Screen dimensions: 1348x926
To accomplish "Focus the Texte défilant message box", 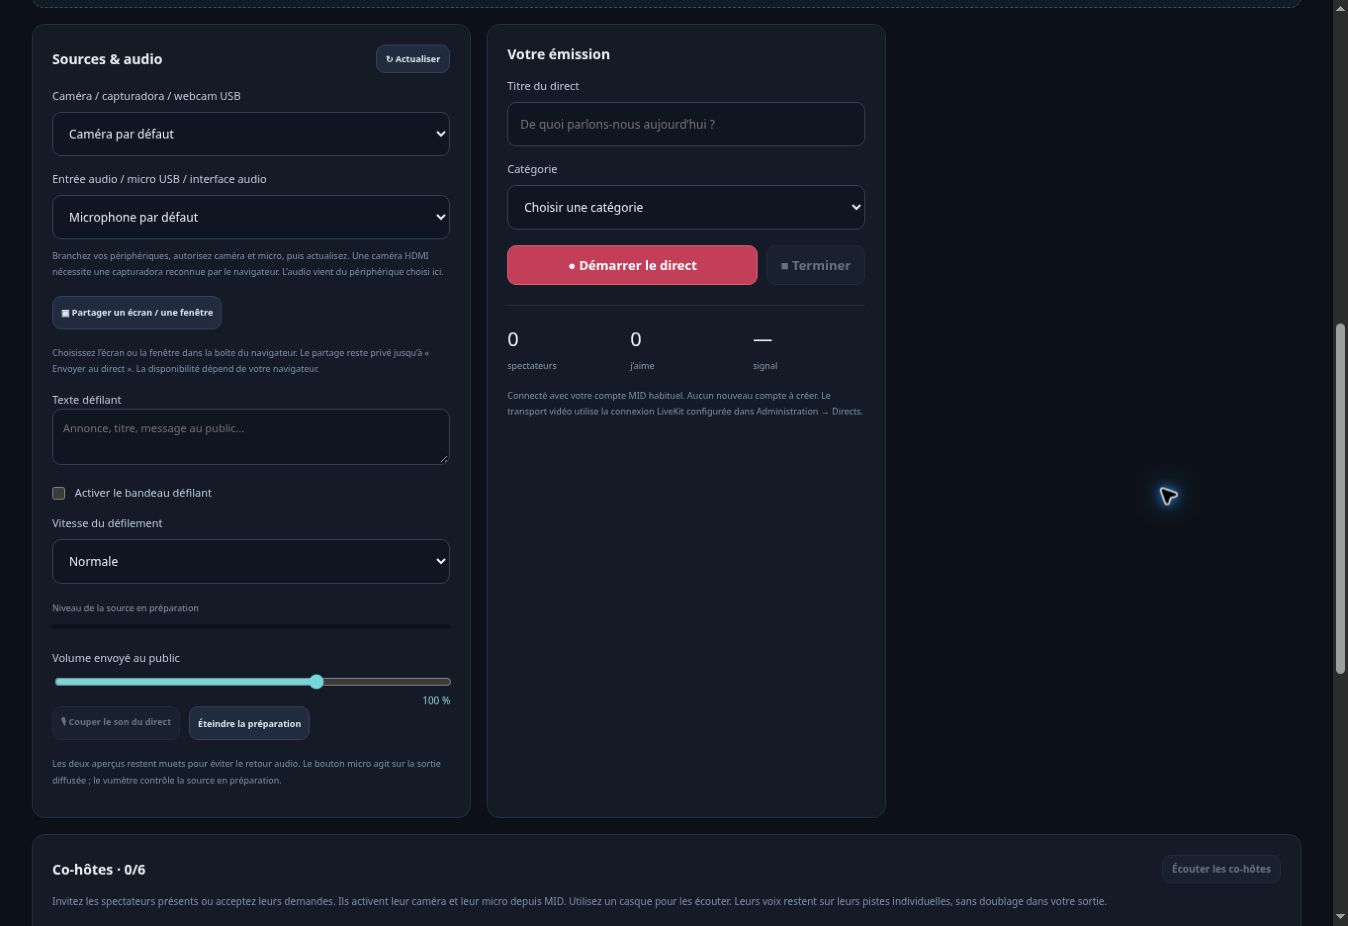I will 251,437.
